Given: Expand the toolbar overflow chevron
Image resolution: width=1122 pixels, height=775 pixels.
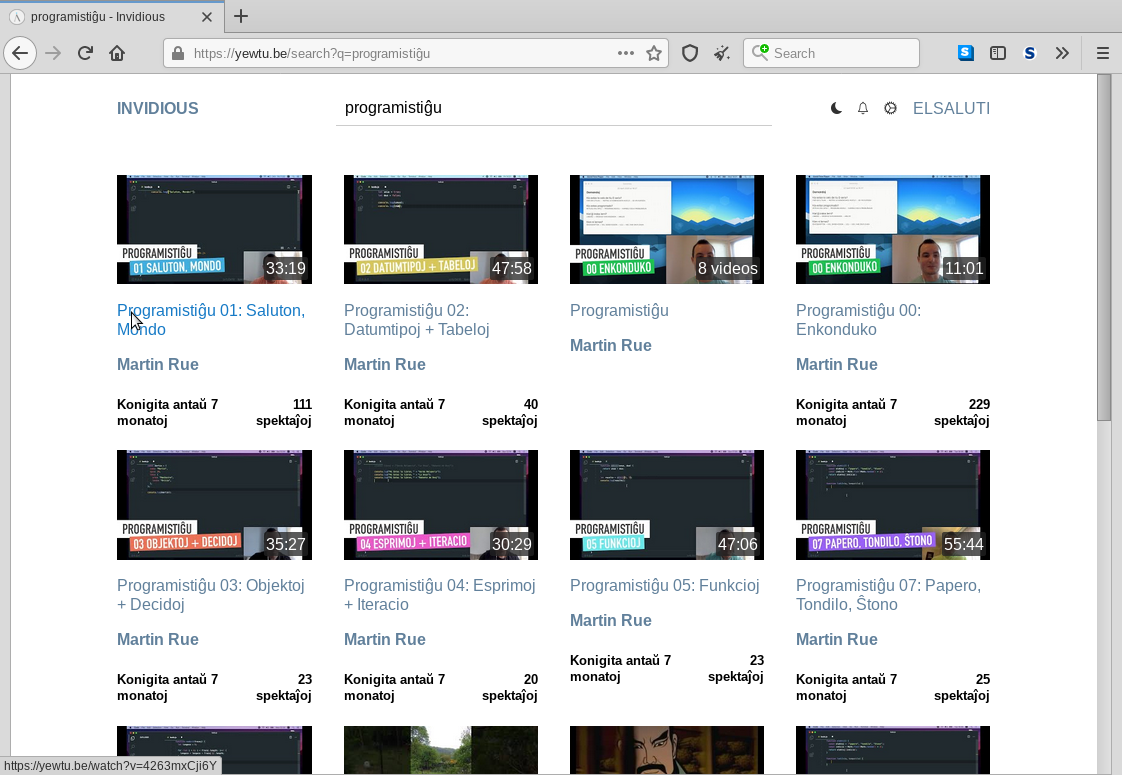Looking at the screenshot, I should 1062,53.
